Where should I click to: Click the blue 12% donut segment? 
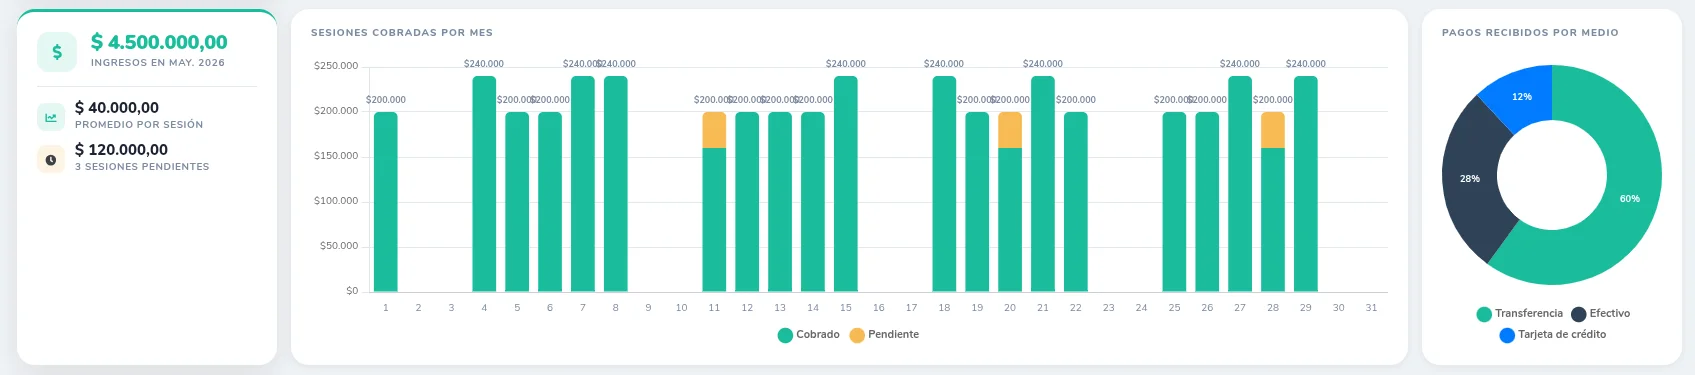tap(1522, 96)
